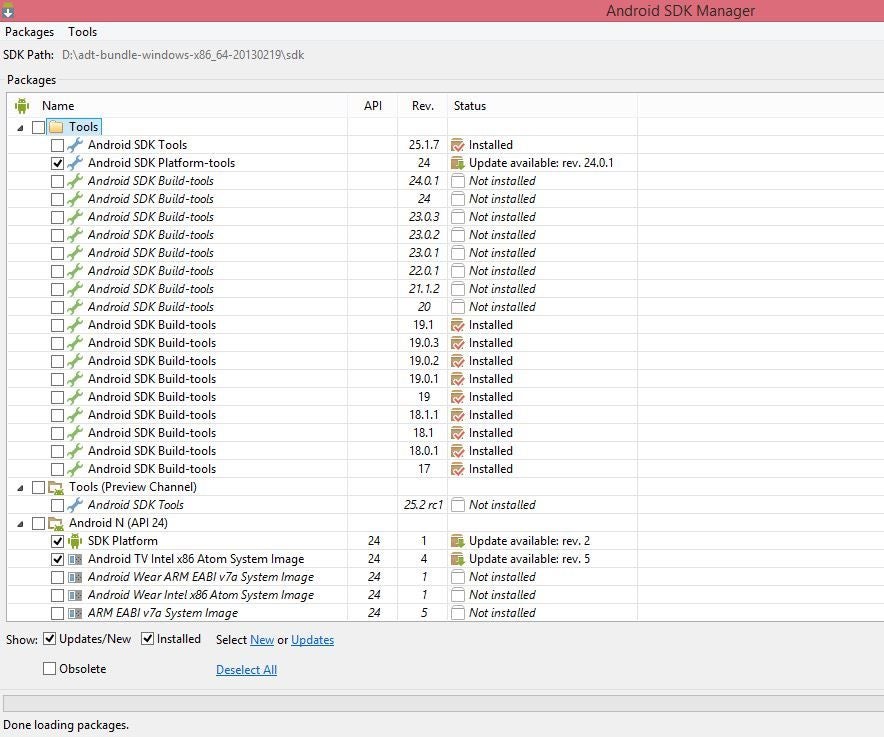Enable the Obsolete checkbox
The width and height of the screenshot is (884, 737).
point(47,668)
